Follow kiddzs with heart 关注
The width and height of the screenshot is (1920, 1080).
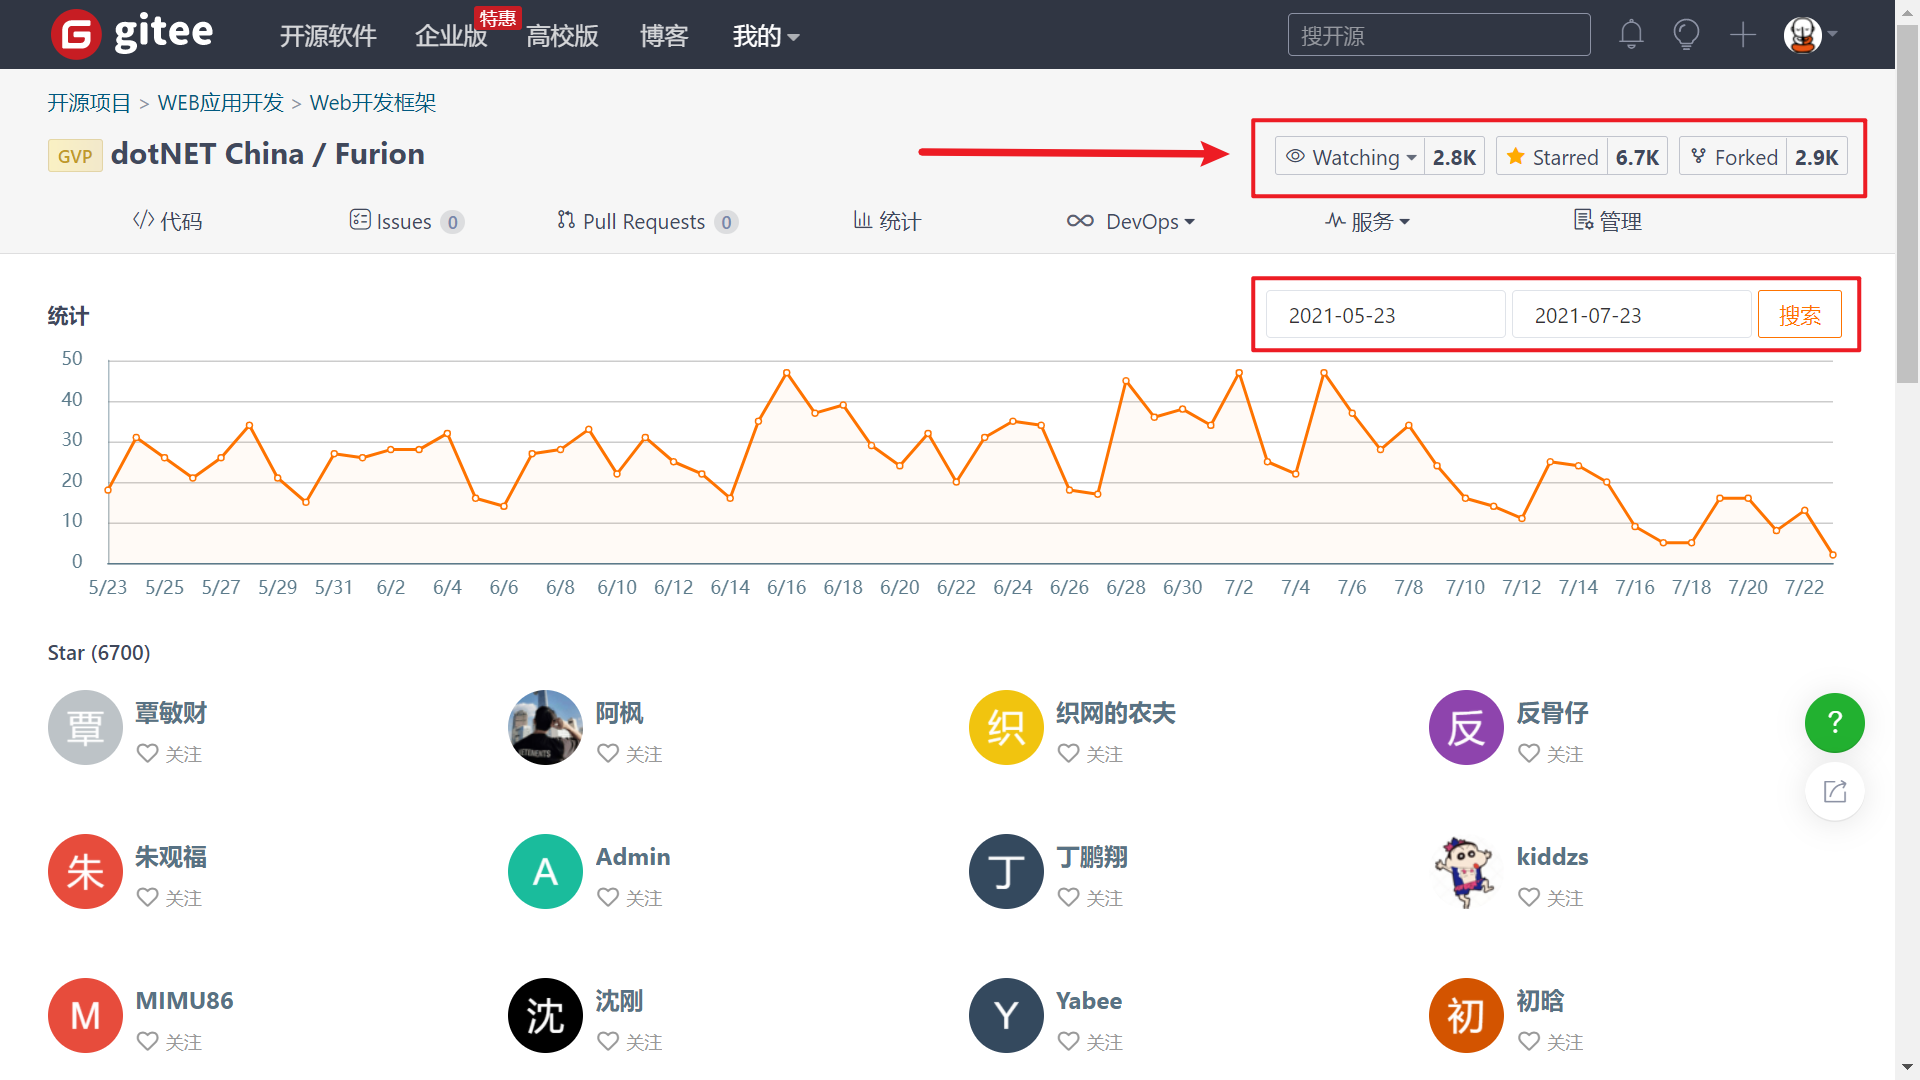1550,898
